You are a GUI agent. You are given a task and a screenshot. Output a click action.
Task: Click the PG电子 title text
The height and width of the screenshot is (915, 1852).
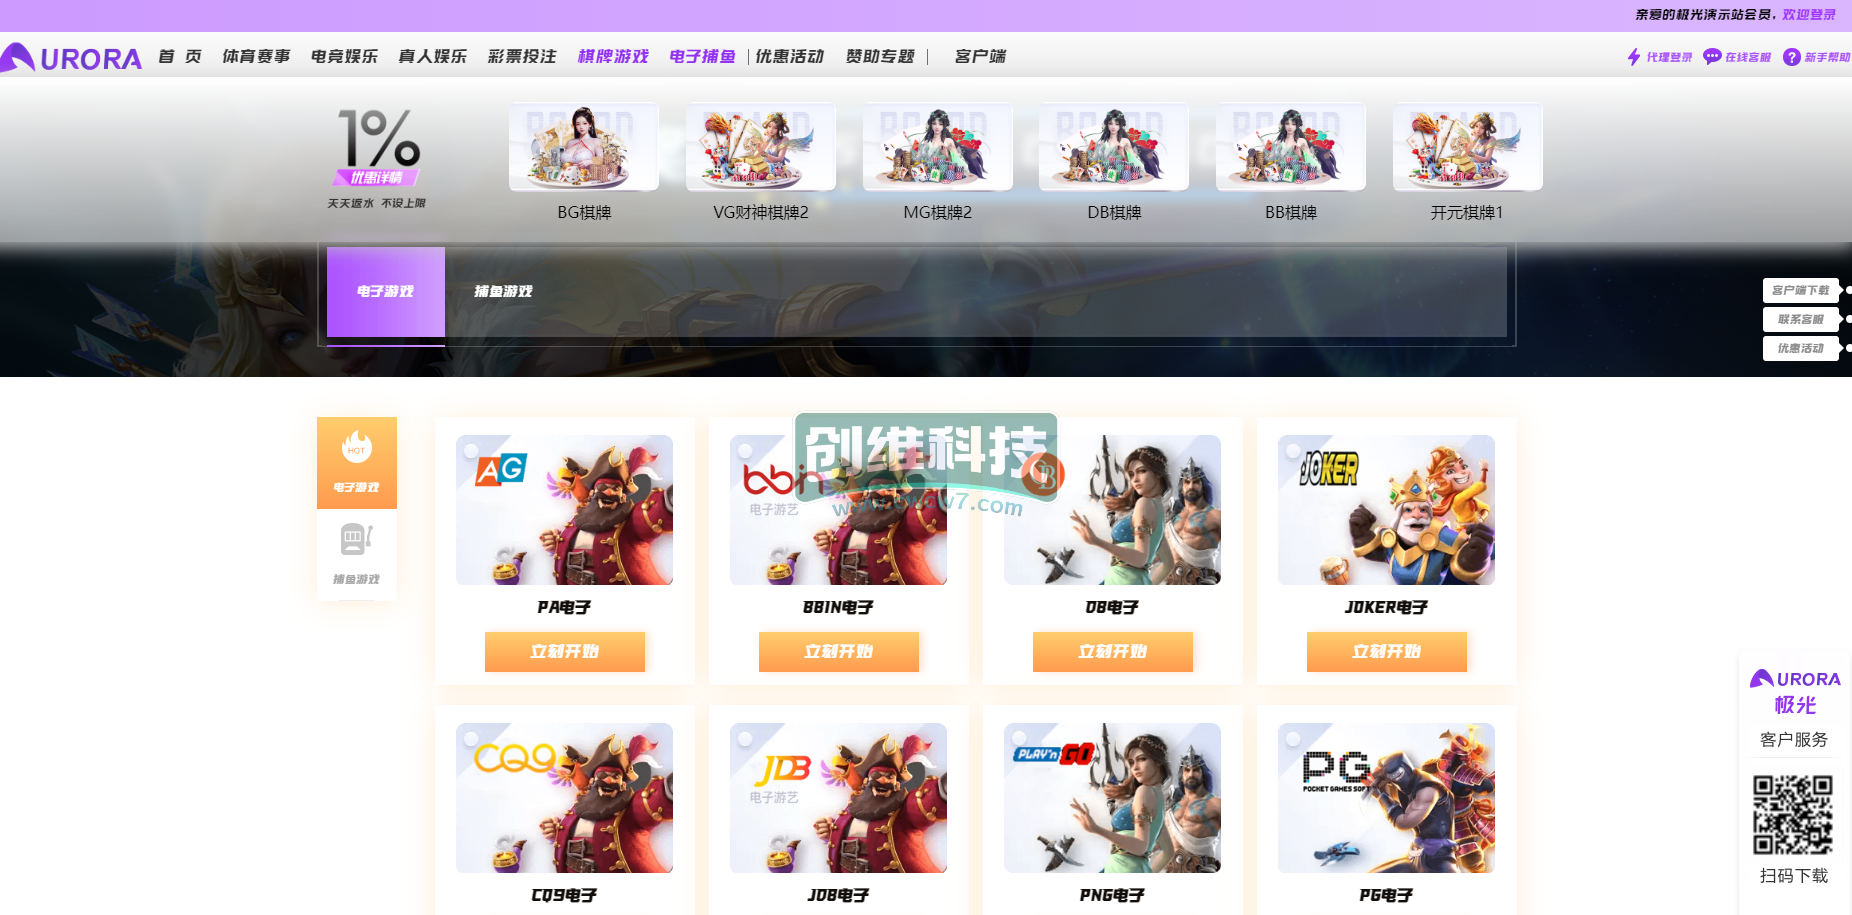pyautogui.click(x=1386, y=895)
